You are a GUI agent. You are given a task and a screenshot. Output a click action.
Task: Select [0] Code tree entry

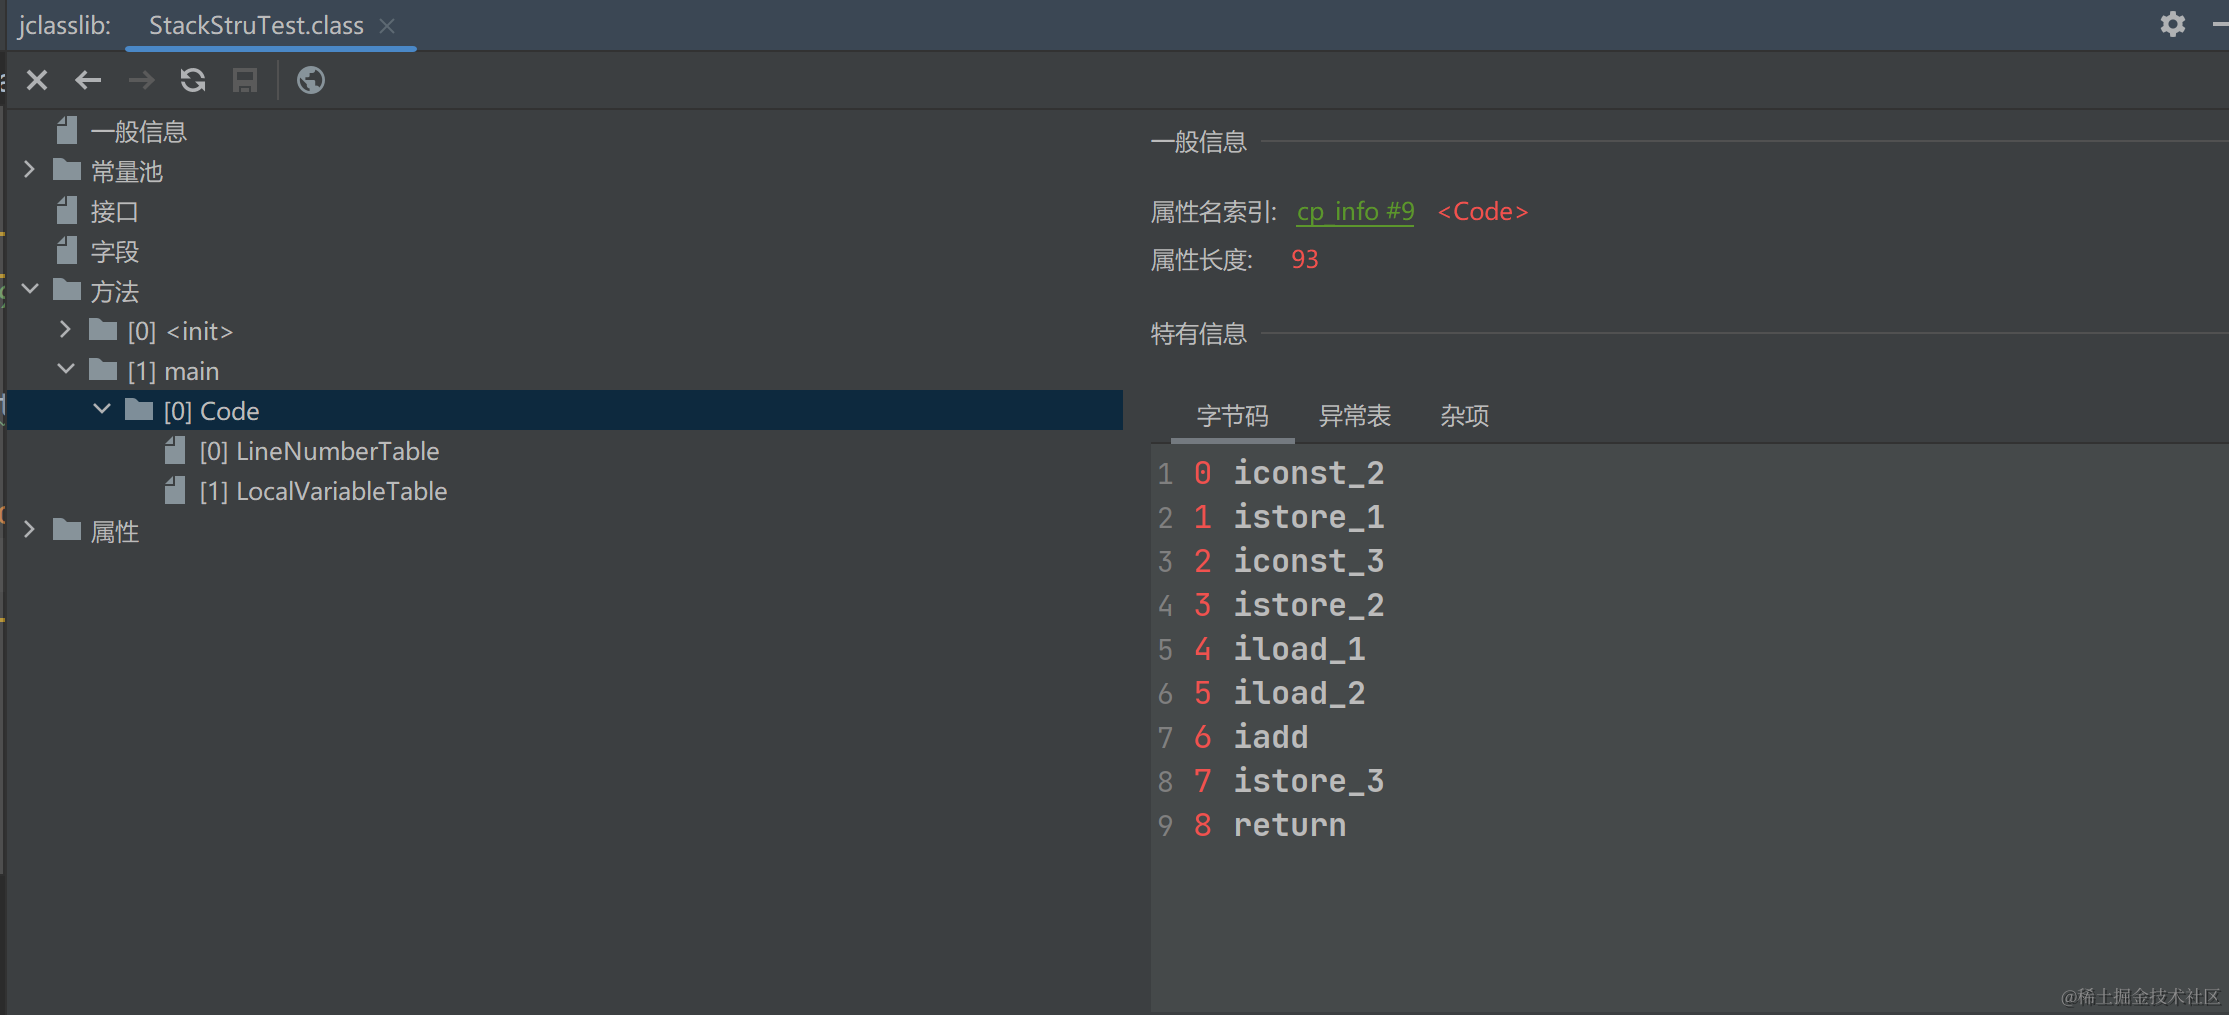pyautogui.click(x=211, y=411)
